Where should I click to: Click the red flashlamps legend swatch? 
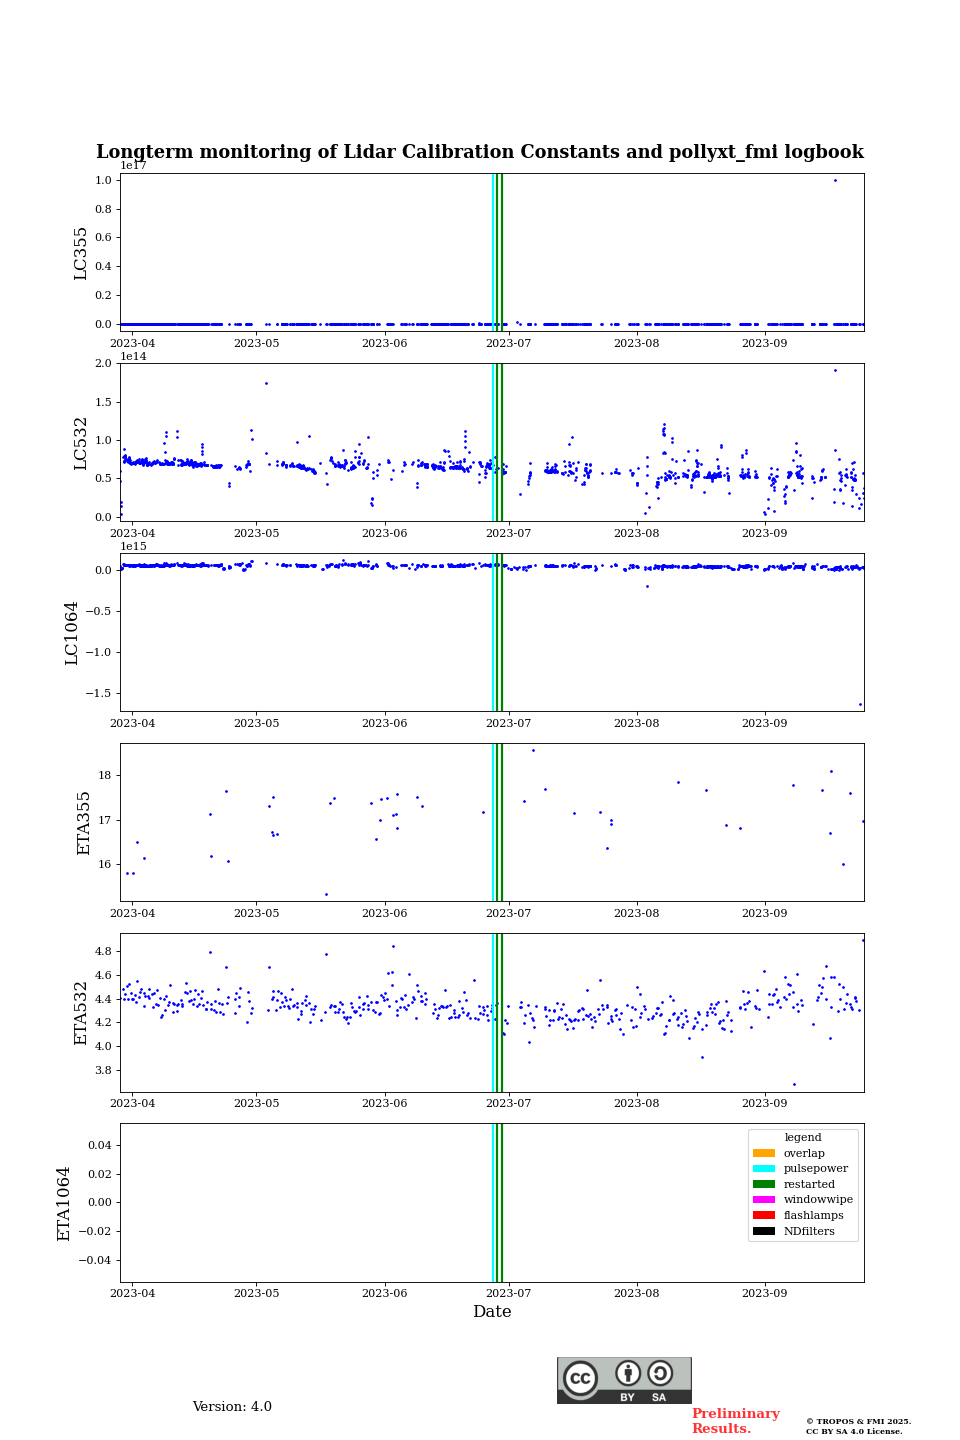(764, 1216)
